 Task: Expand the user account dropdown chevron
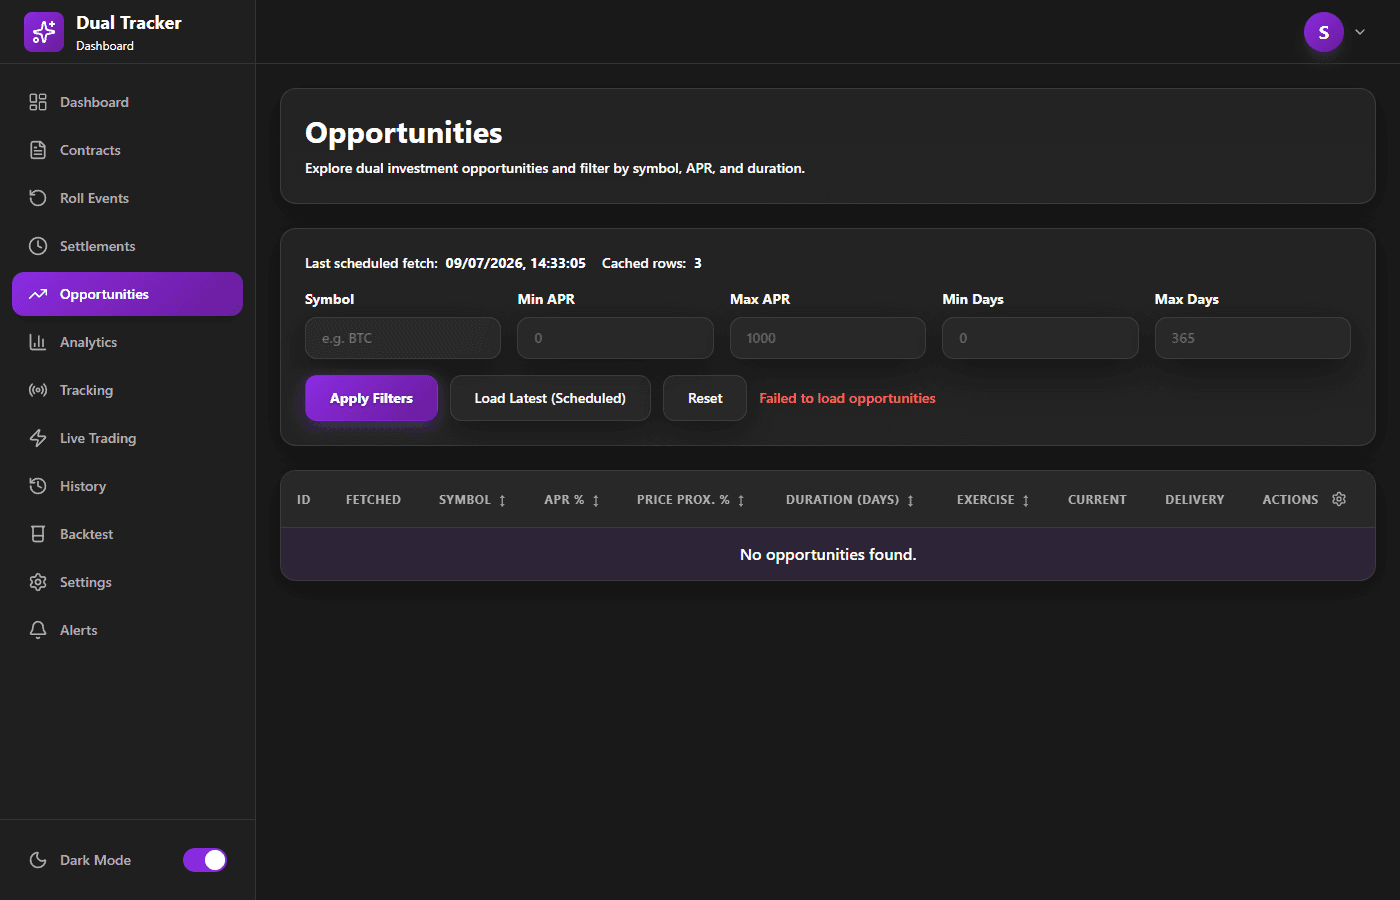[x=1360, y=32]
